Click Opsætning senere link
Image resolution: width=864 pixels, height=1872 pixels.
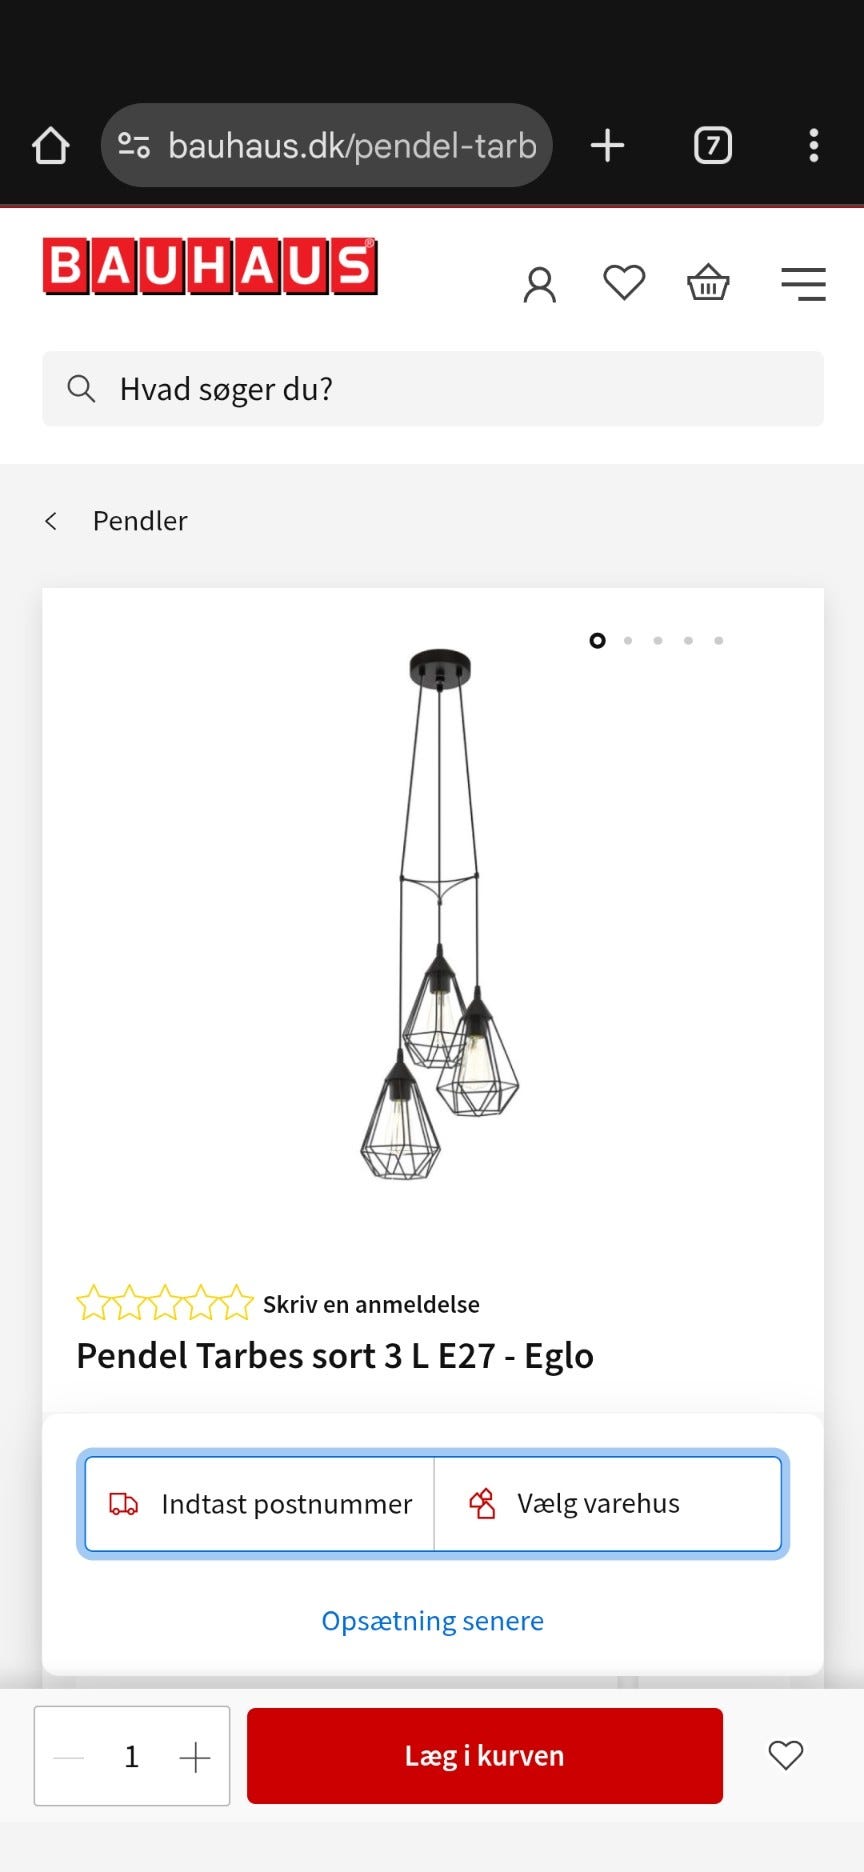tap(432, 1621)
